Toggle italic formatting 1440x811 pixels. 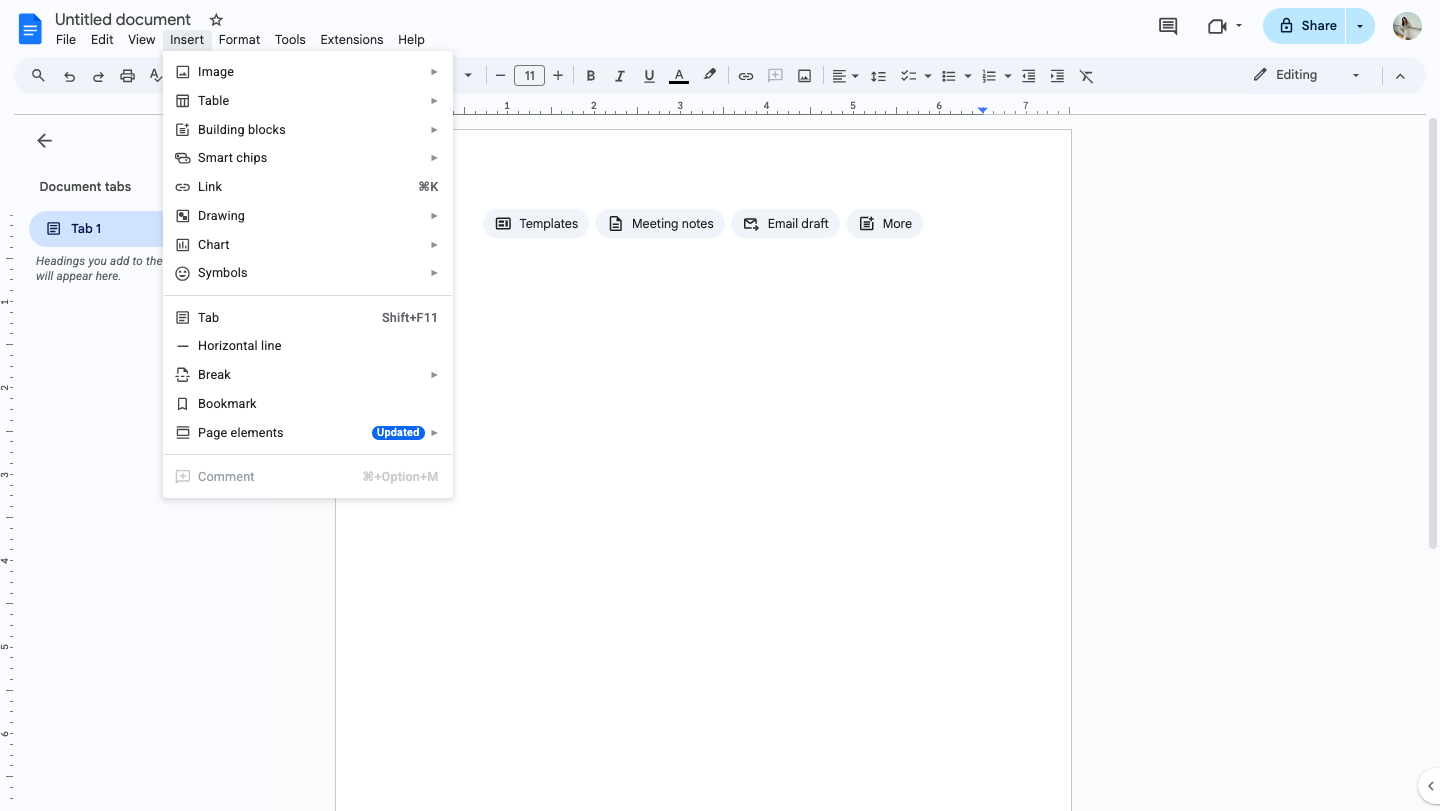point(620,76)
